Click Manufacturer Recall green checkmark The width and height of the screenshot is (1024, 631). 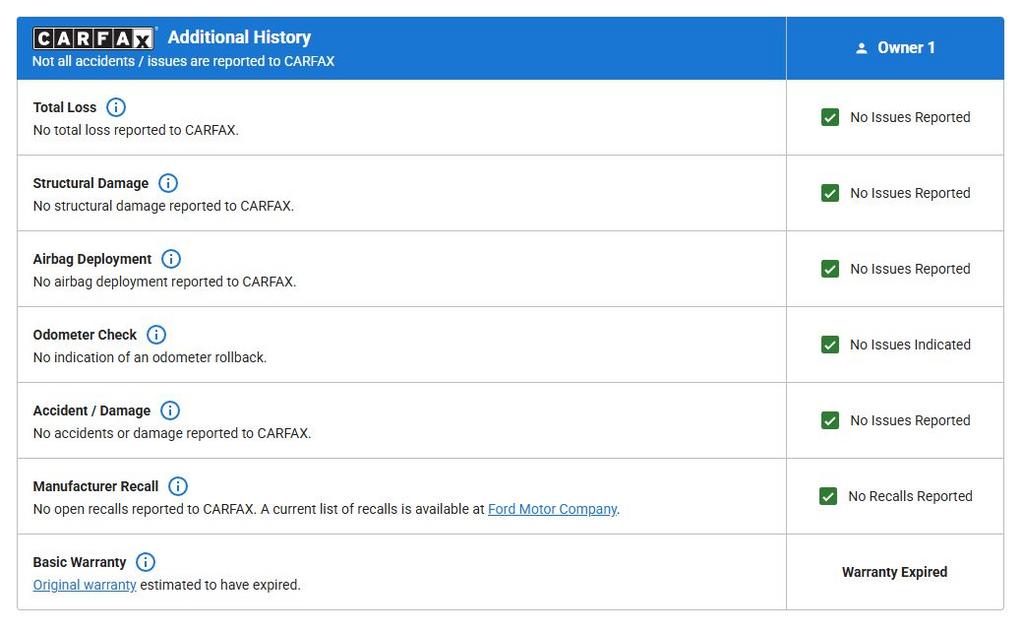click(828, 496)
